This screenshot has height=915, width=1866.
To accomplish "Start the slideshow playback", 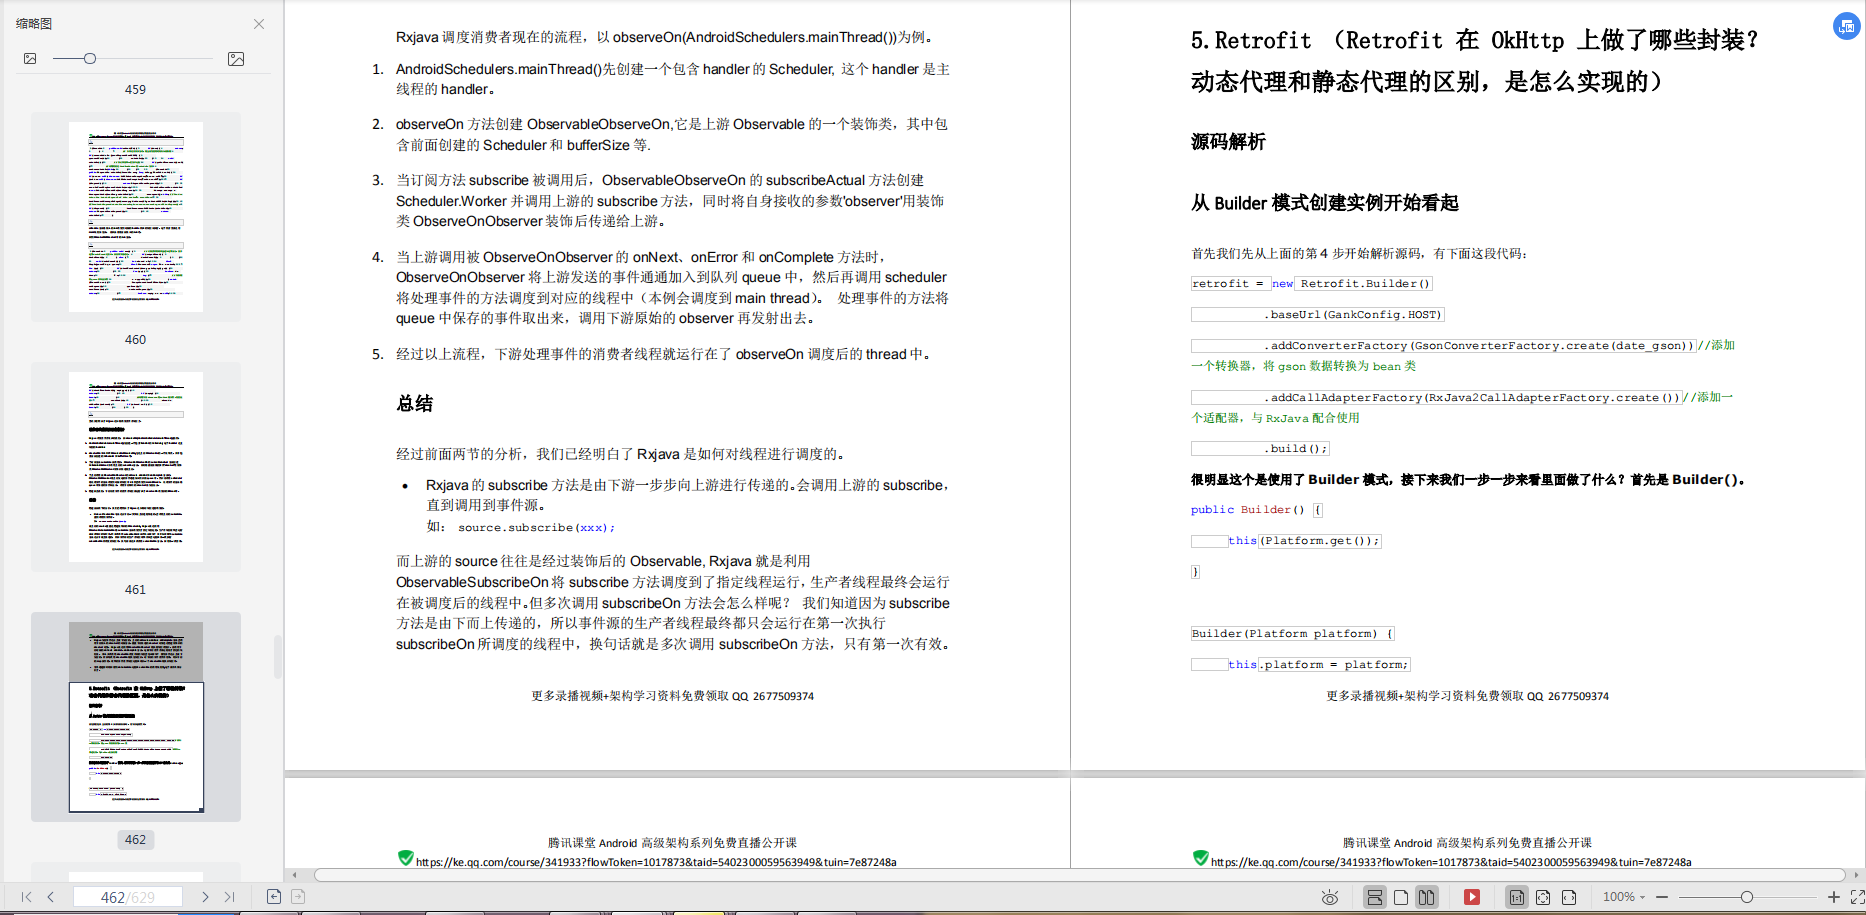I will coord(1472,897).
